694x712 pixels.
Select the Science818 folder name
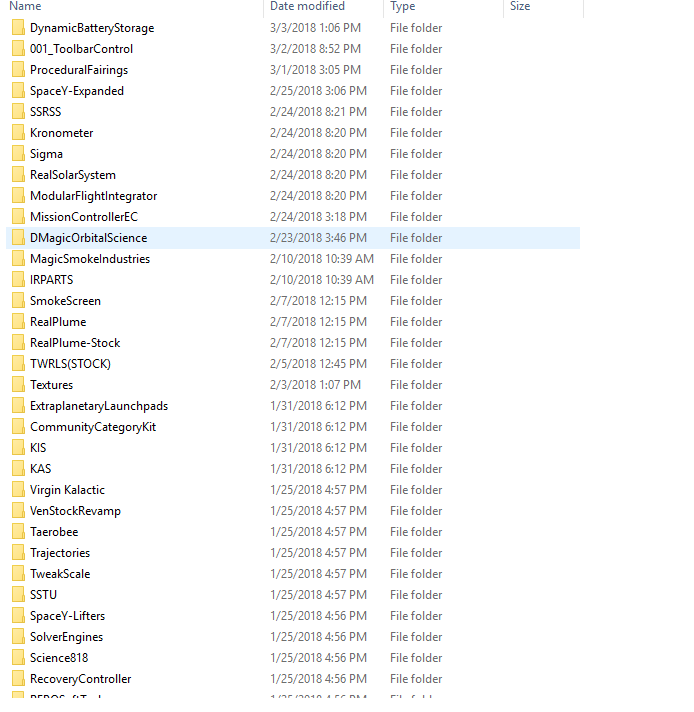[59, 658]
